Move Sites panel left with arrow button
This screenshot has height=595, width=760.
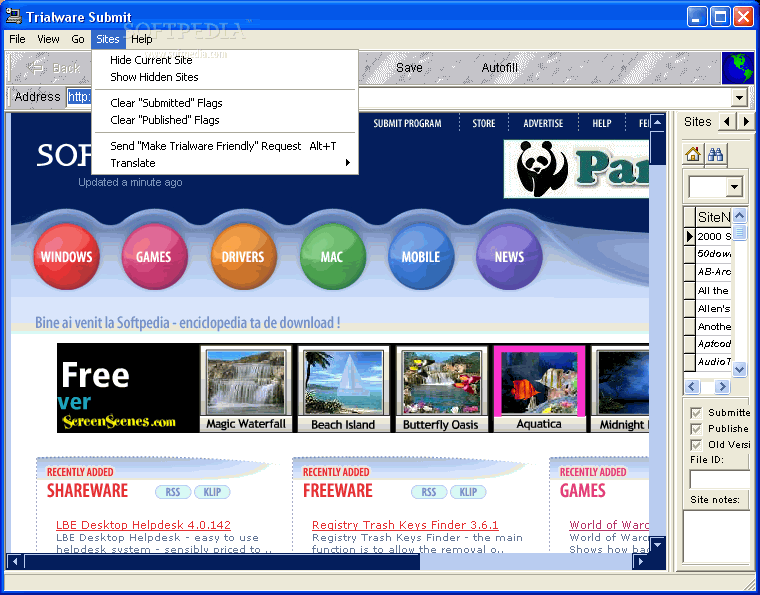click(x=727, y=121)
